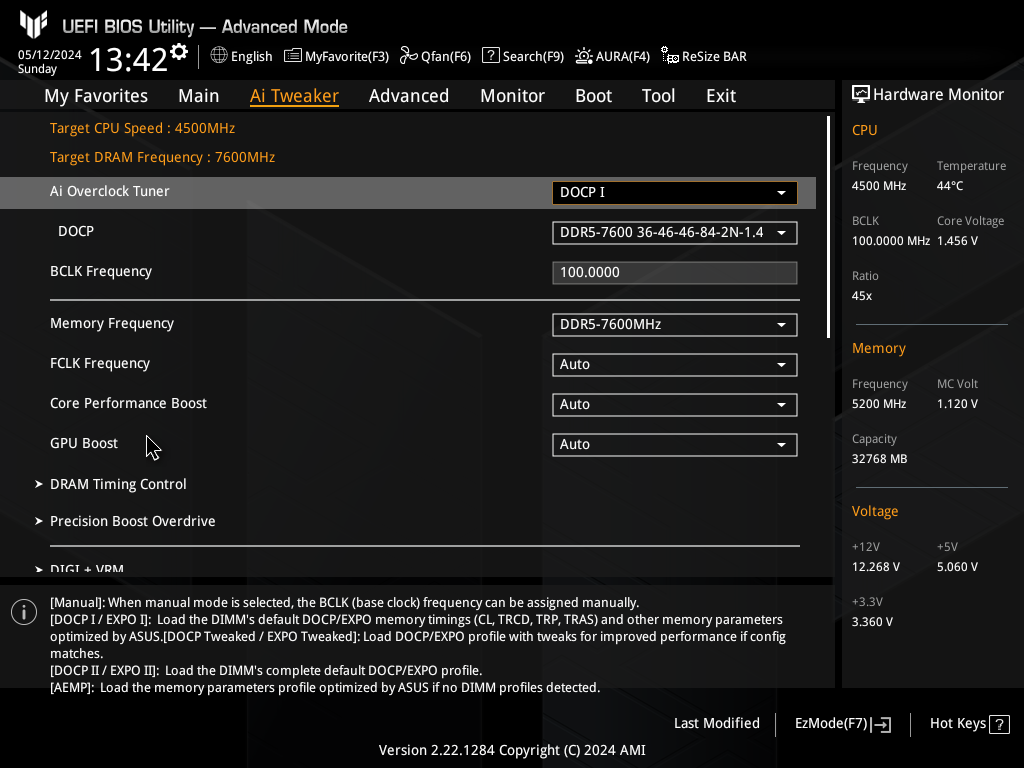The height and width of the screenshot is (768, 1024).
Task: Click the 32768 MB capacity value
Action: coord(879,459)
